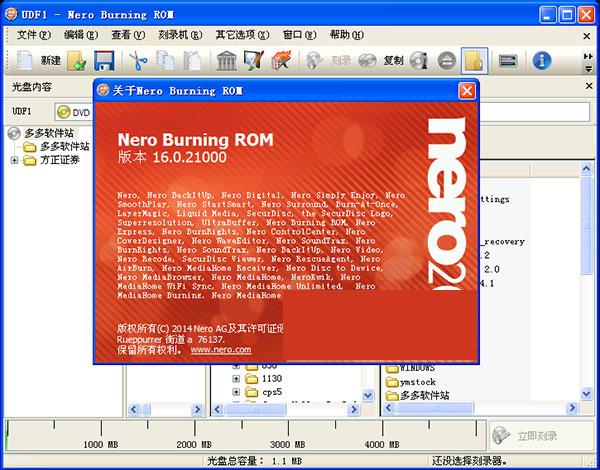This screenshot has width=600, height=470.
Task: Open the 文件(F) menu
Action: (x=34, y=35)
